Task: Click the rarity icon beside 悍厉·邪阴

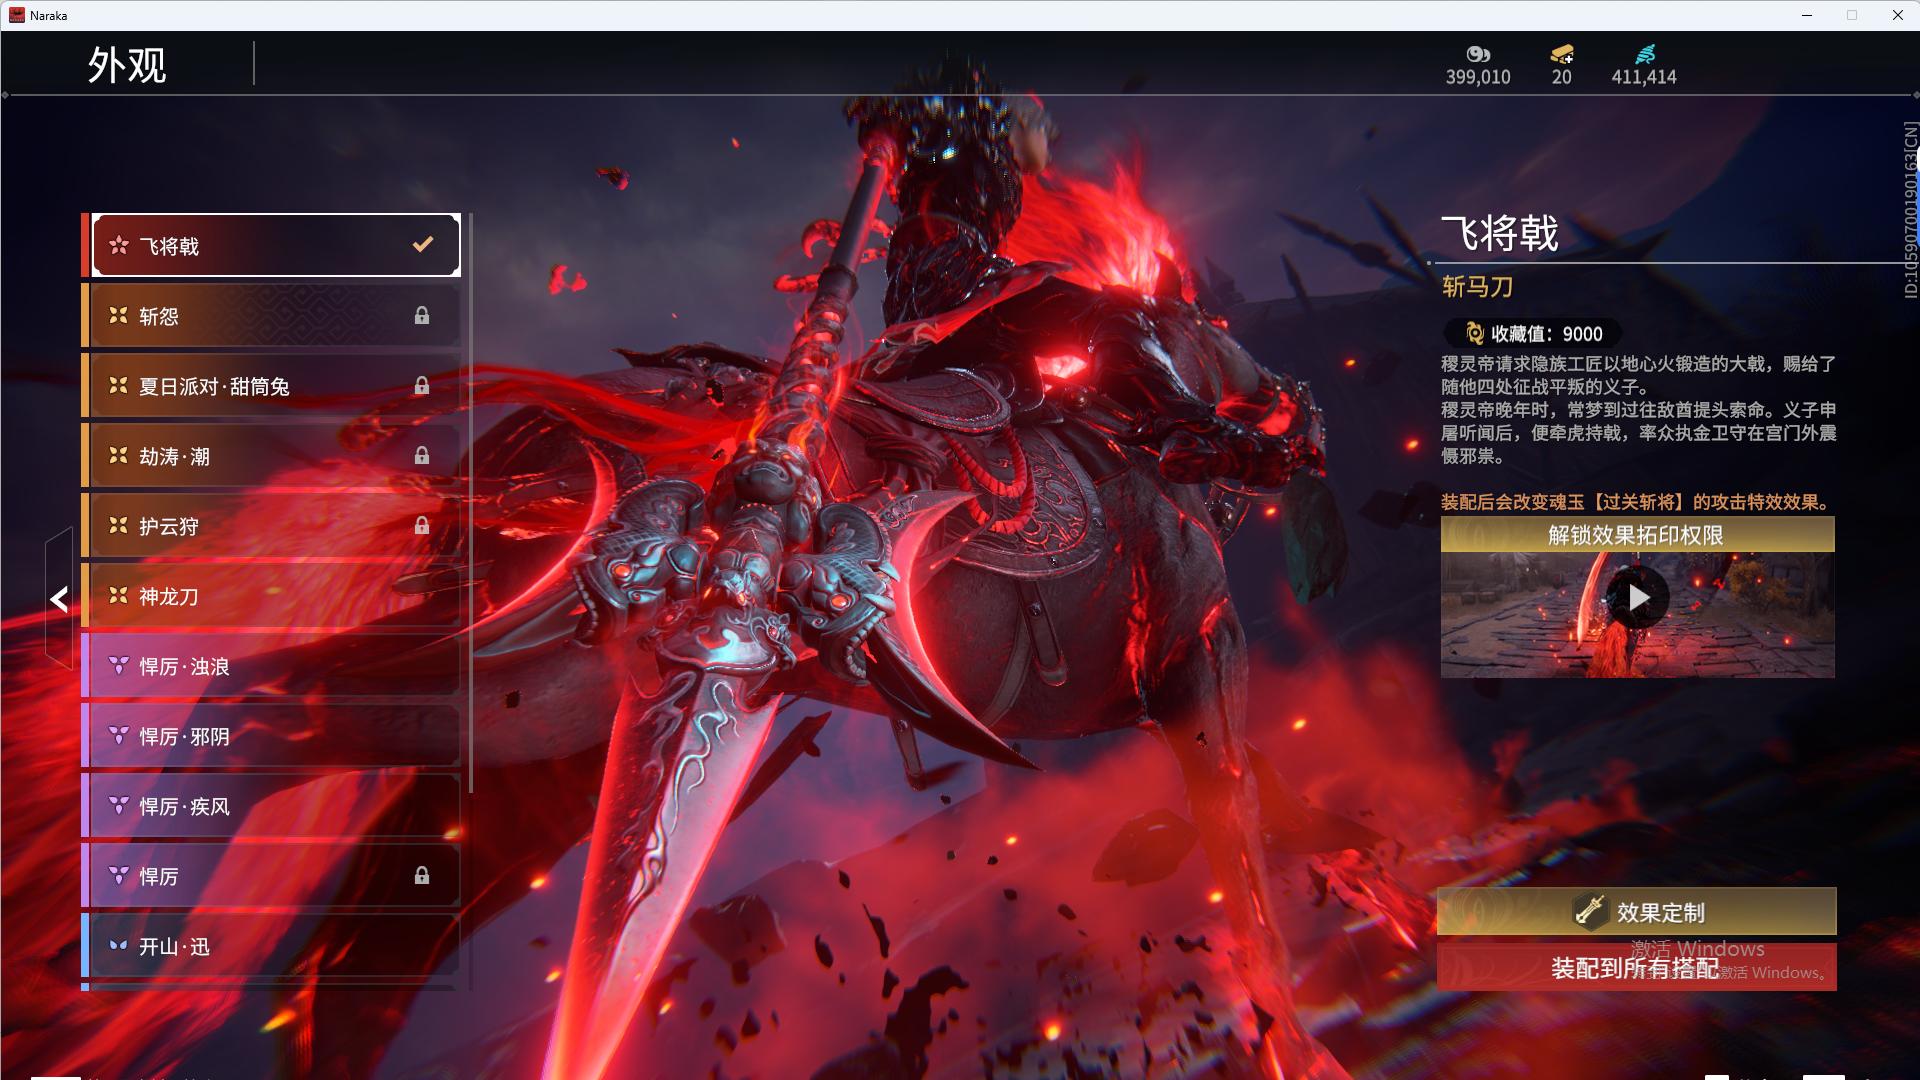Action: click(x=118, y=735)
